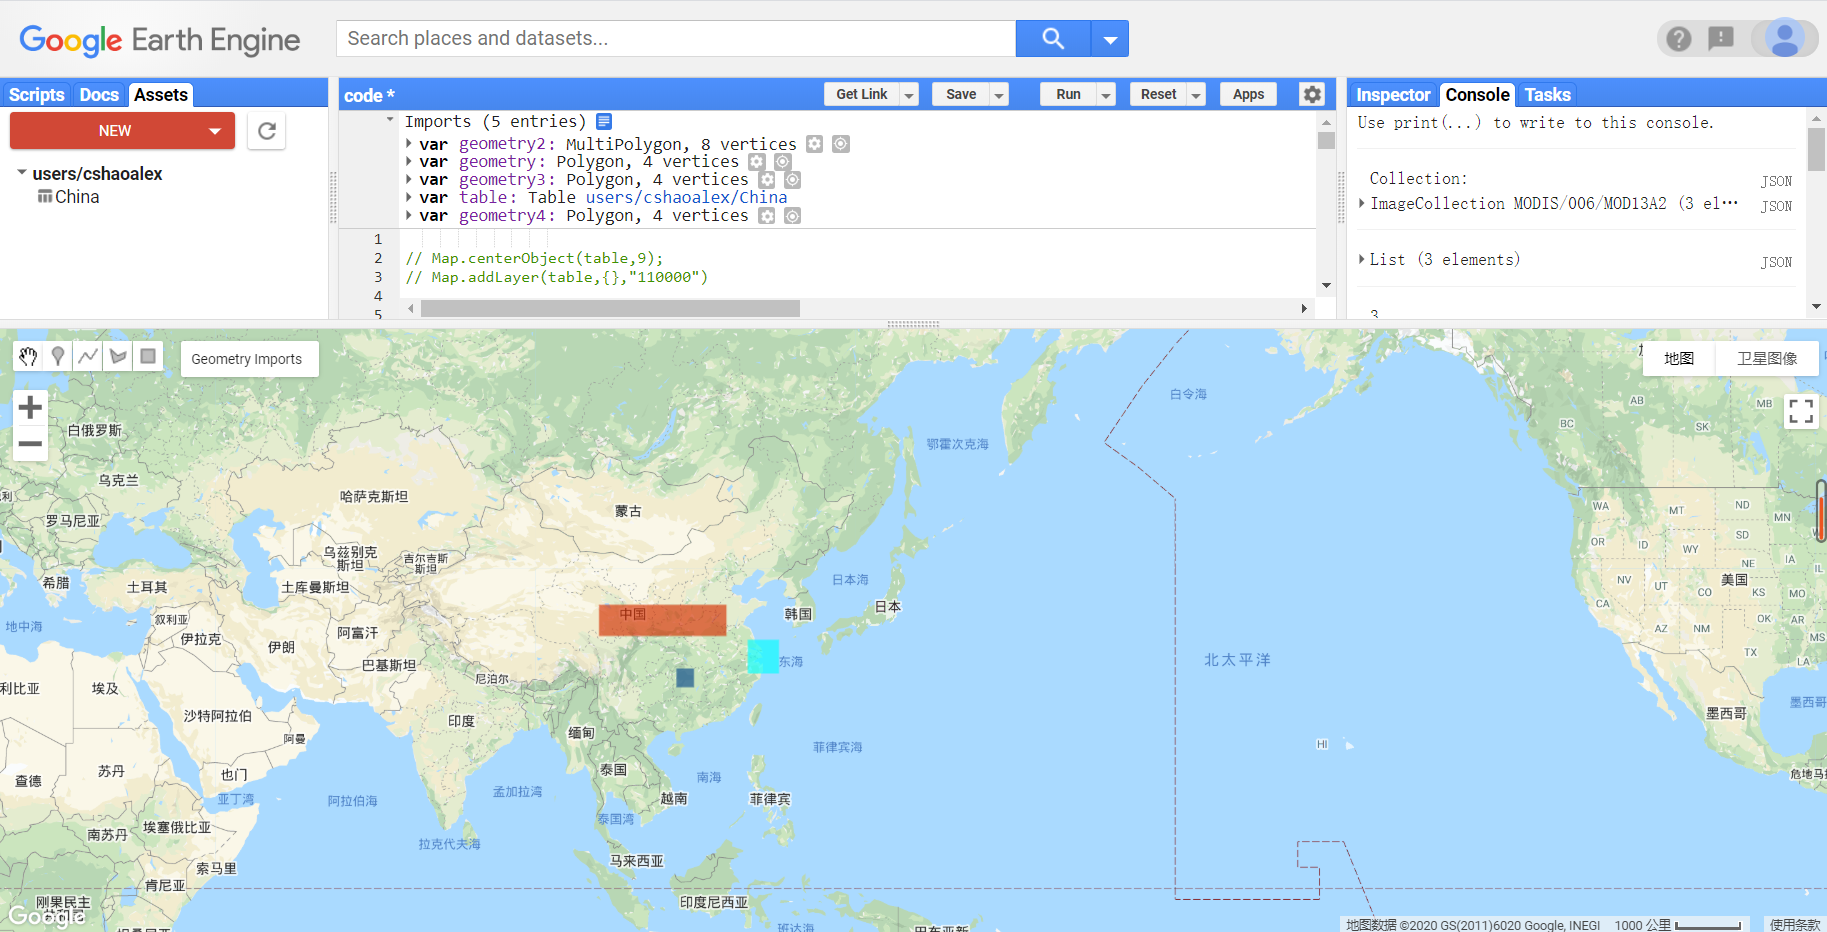The image size is (1827, 932).
Task: Expand the geometry3 import entry
Action: (x=410, y=179)
